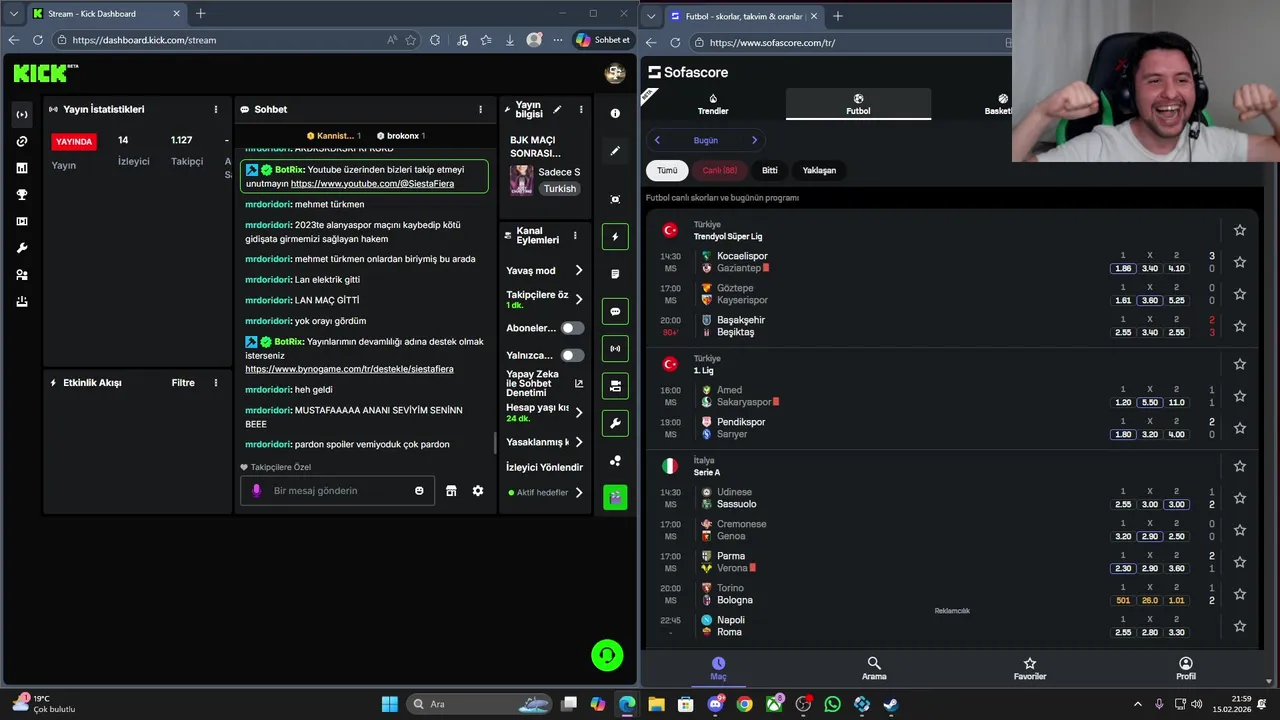Open Kanal Eylemleri panel three-dot menu
This screenshot has width=1280, height=720.
coord(575,236)
